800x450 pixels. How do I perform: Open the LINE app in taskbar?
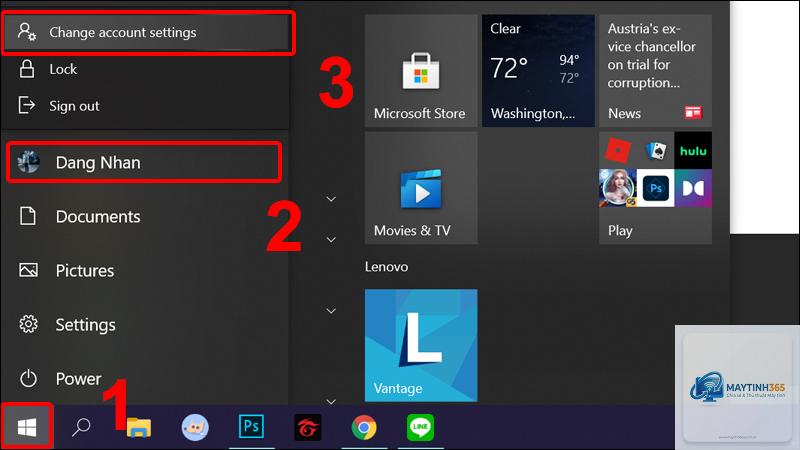[x=420, y=427]
